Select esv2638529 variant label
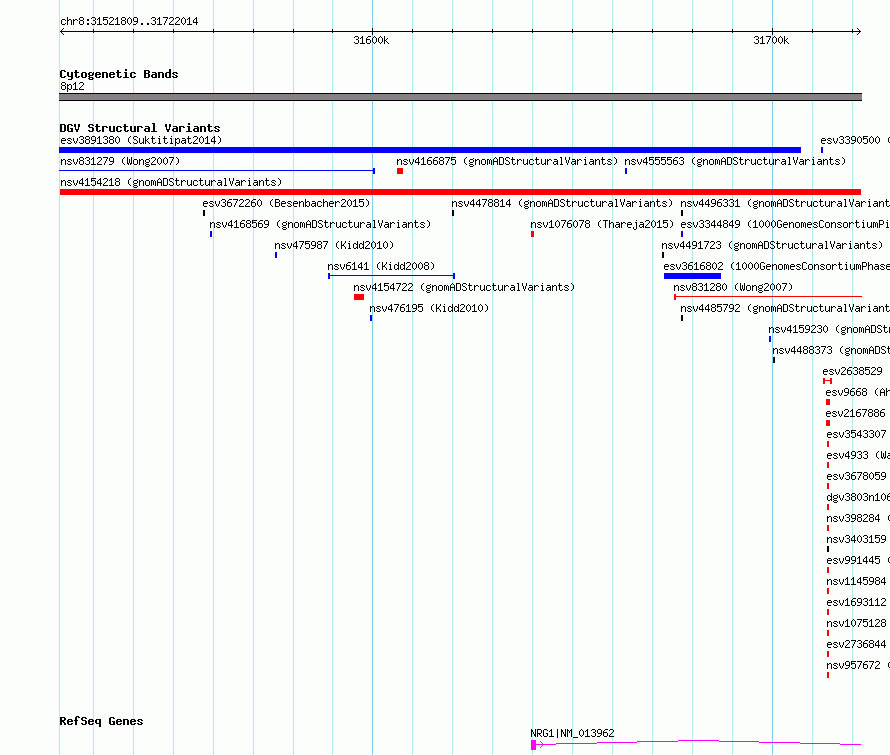 point(853,371)
